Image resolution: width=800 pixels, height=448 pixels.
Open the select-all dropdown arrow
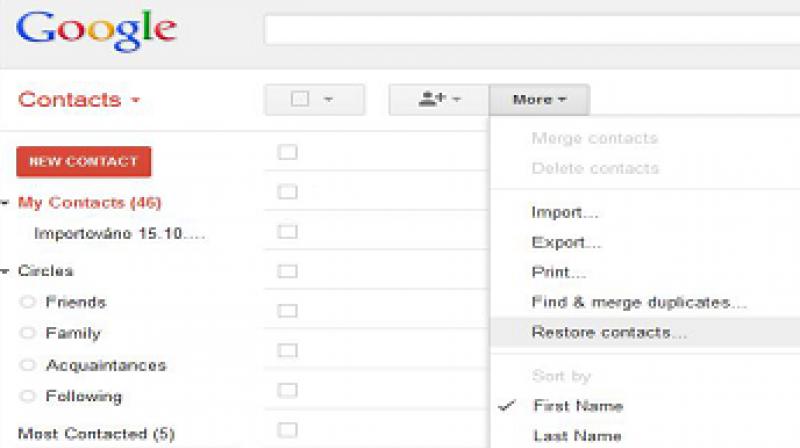pos(329,99)
